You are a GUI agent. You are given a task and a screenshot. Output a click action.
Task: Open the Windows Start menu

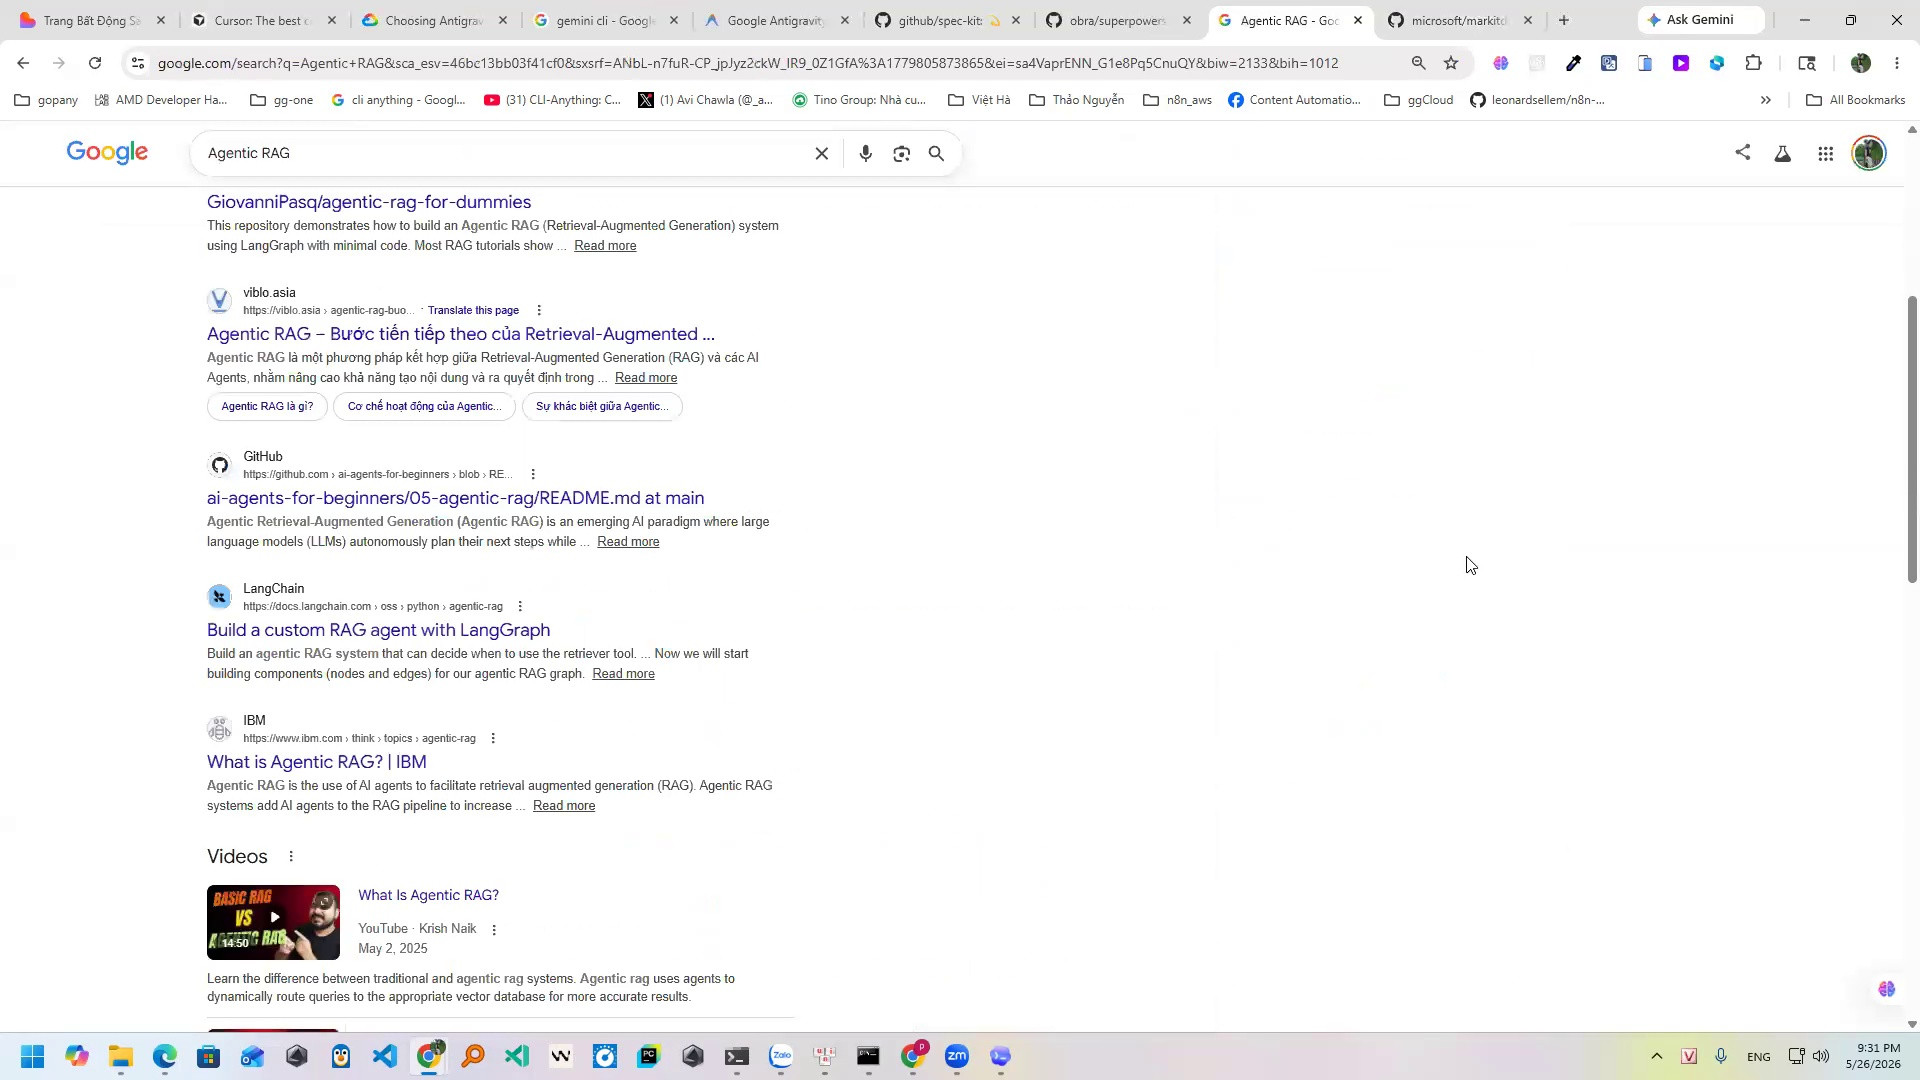point(32,1057)
